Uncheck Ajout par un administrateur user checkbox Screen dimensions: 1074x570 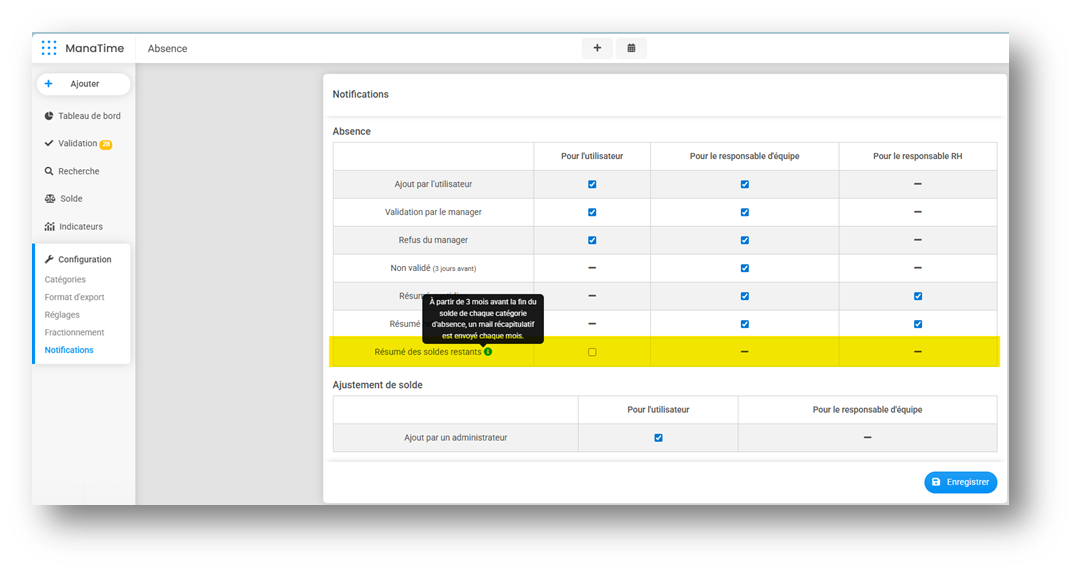pos(658,437)
